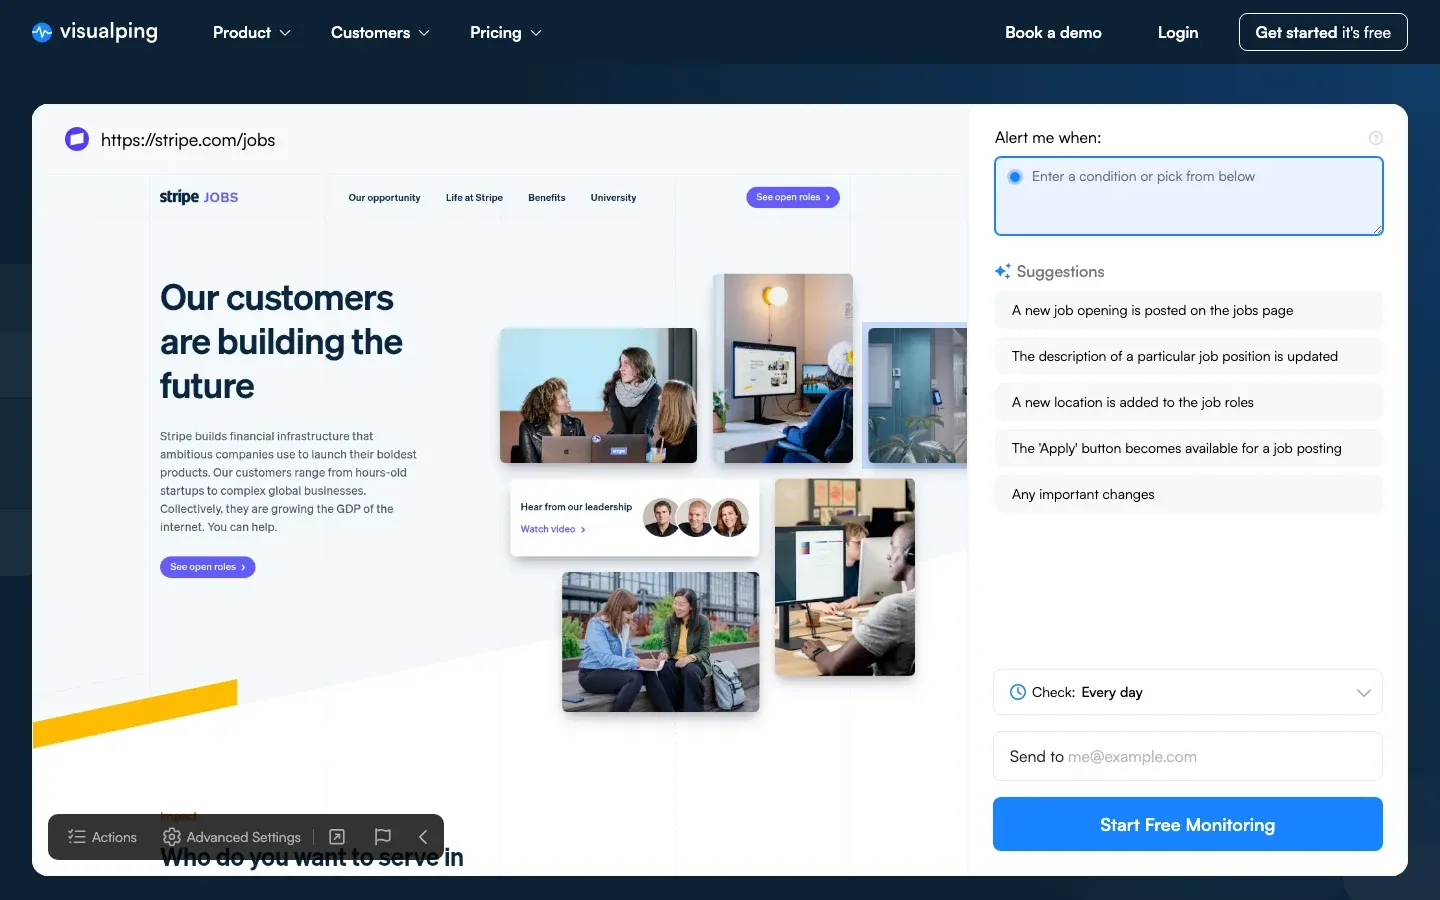The width and height of the screenshot is (1440, 900).
Task: Click photo of two women with laptop
Action: click(598, 395)
